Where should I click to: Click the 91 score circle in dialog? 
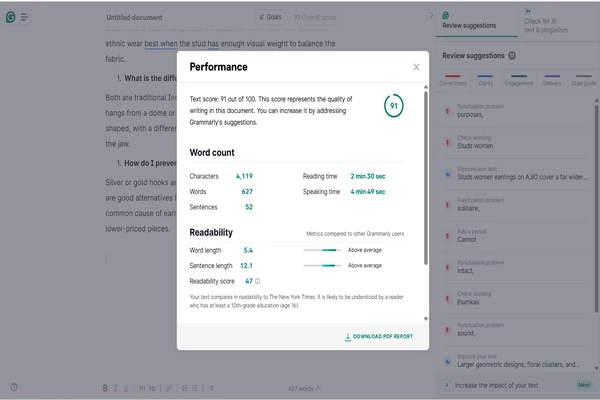pos(394,106)
